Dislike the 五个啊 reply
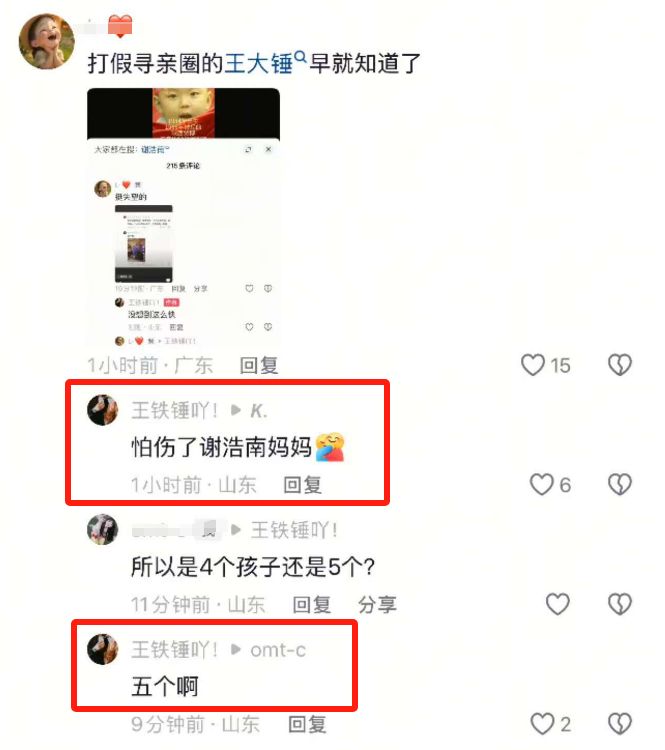The height and width of the screenshot is (750, 665). coord(620,724)
